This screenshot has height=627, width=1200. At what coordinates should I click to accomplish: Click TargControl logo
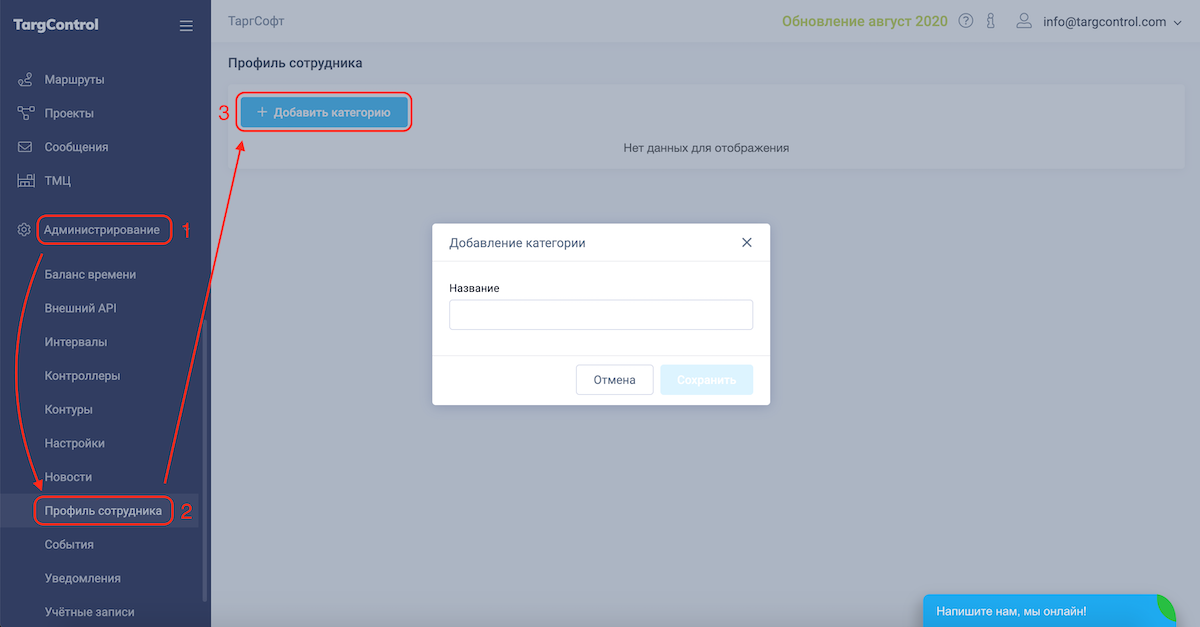56,25
